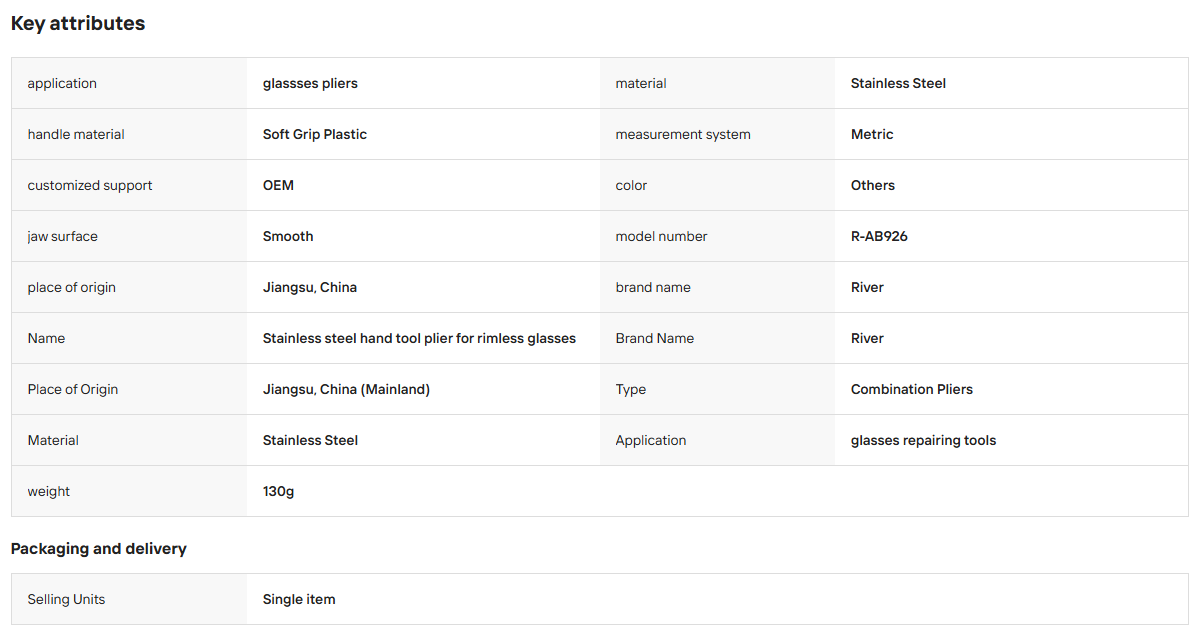Click the 'Key attributes' heading

pyautogui.click(x=78, y=24)
